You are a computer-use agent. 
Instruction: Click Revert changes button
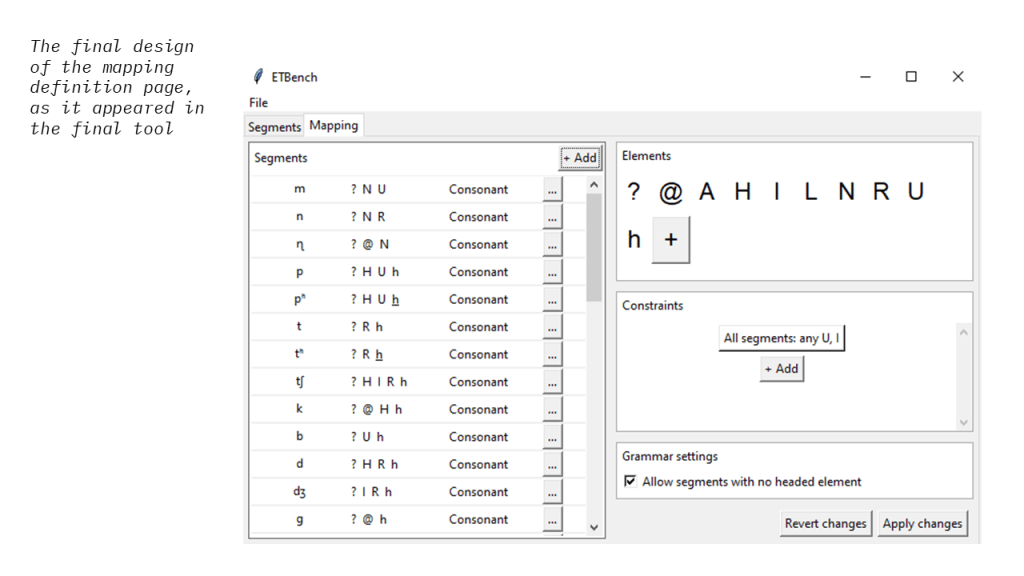pos(825,523)
